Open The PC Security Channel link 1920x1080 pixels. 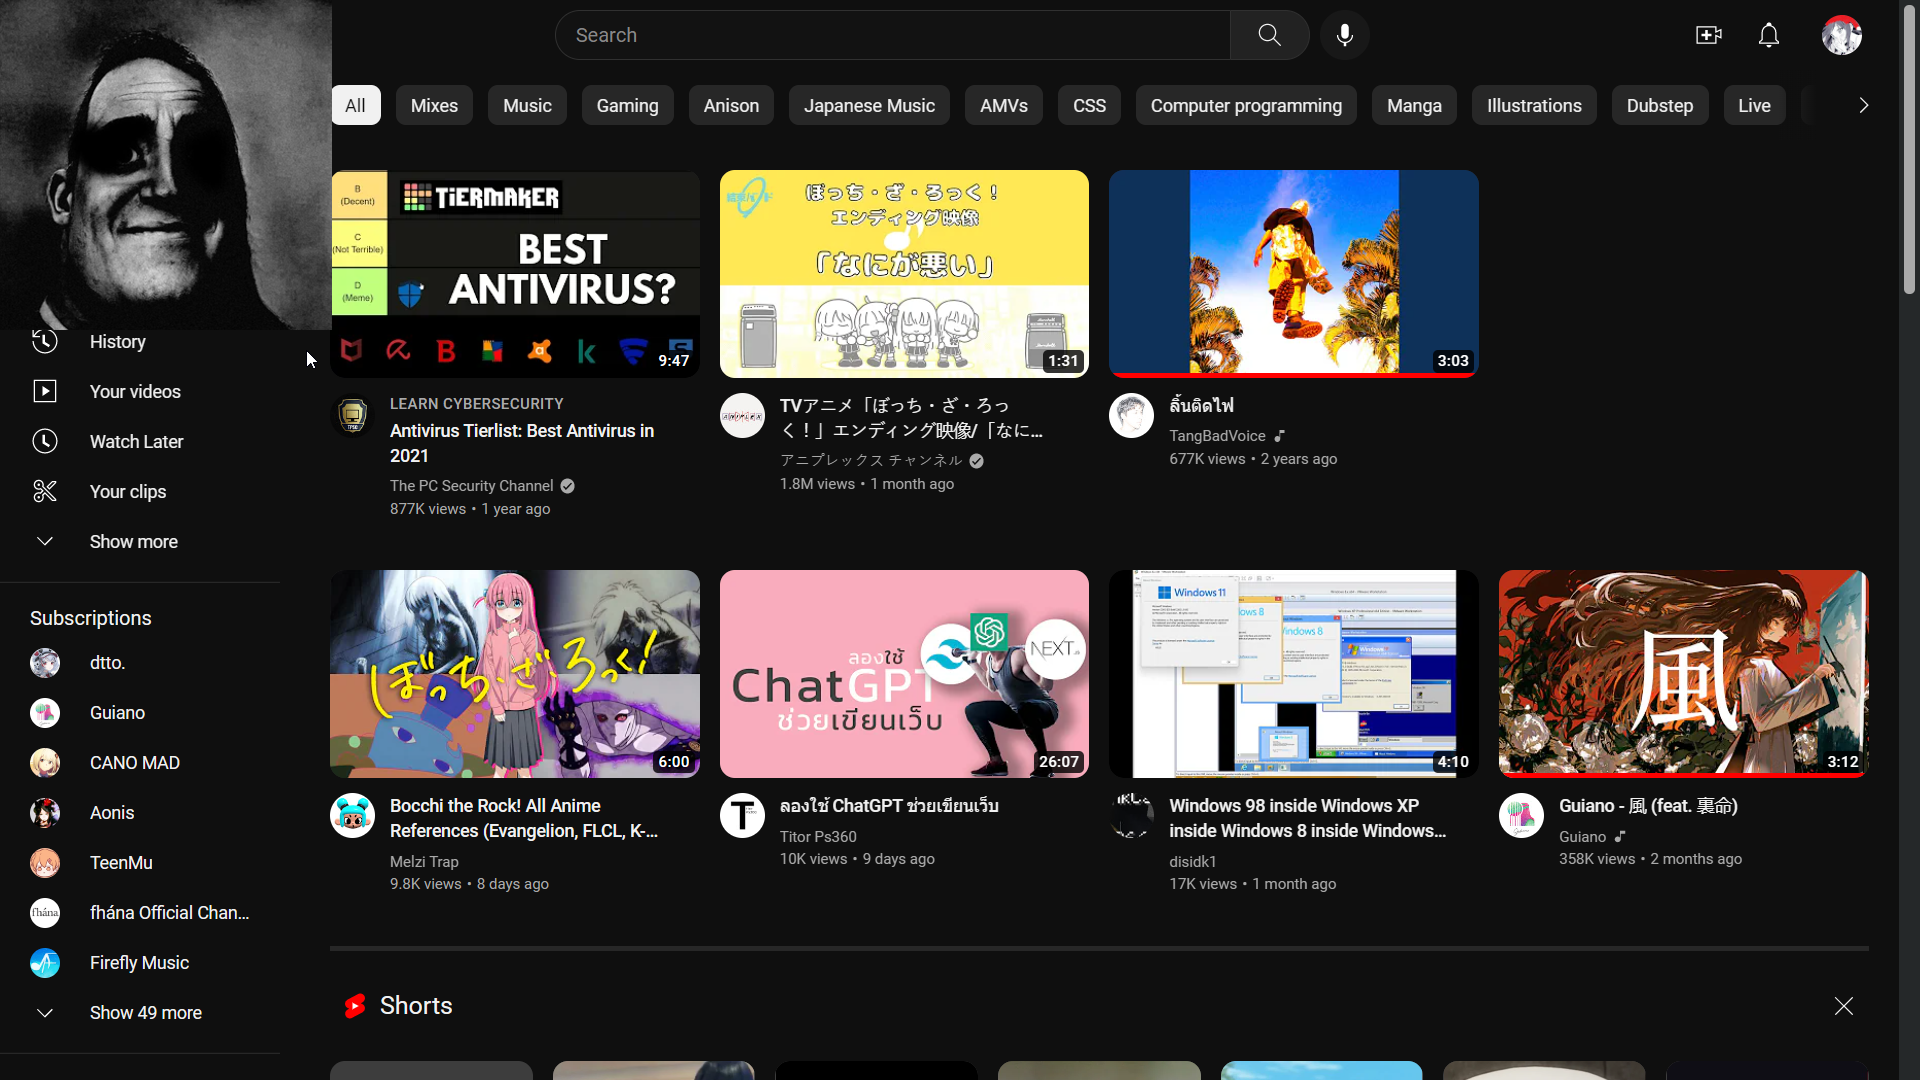coord(471,486)
